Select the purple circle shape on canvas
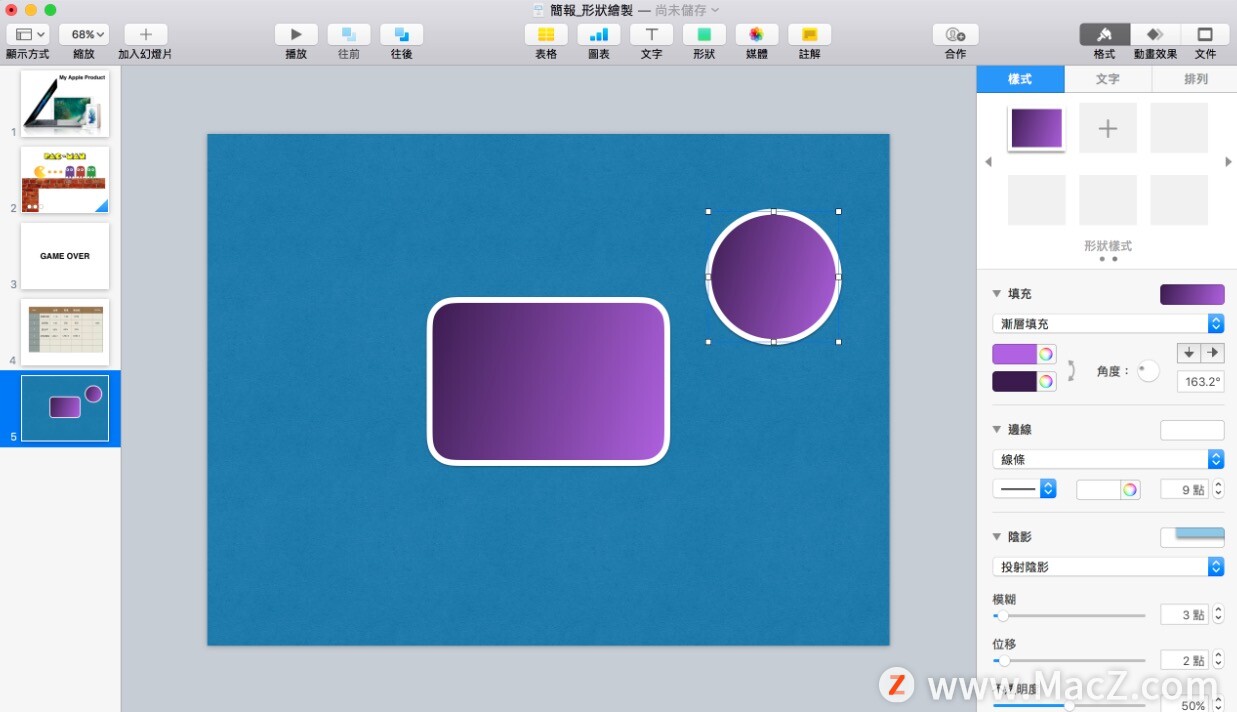Screen dimensions: 1237x712 point(773,277)
